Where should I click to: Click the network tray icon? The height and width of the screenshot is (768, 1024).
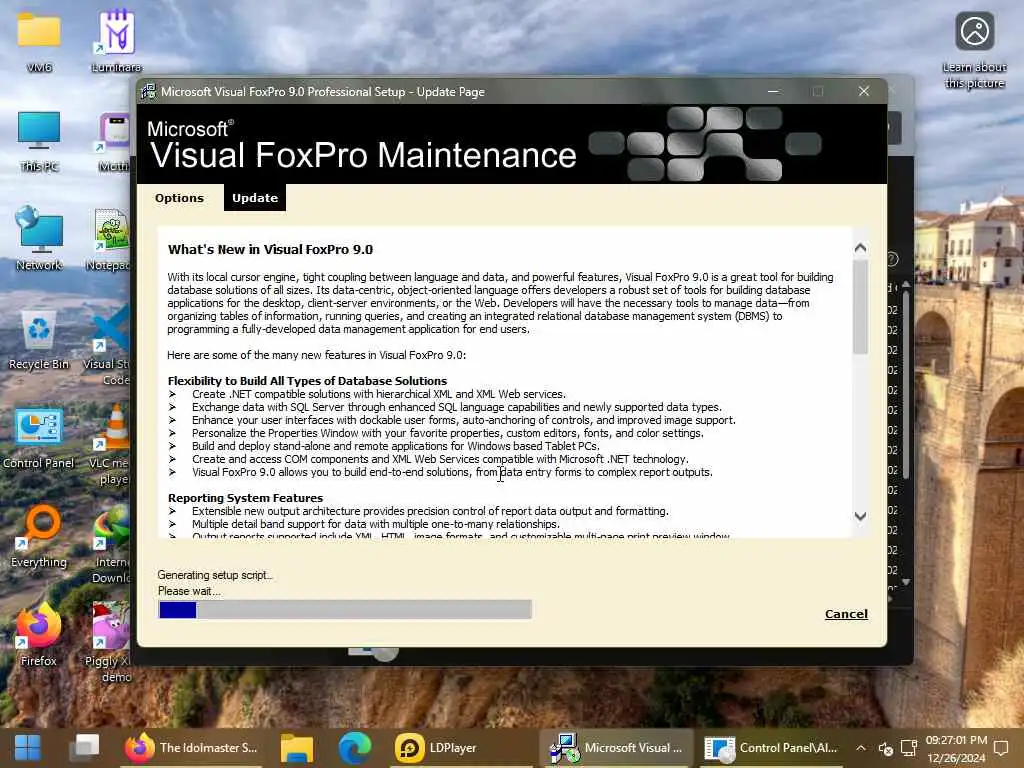[909, 748]
